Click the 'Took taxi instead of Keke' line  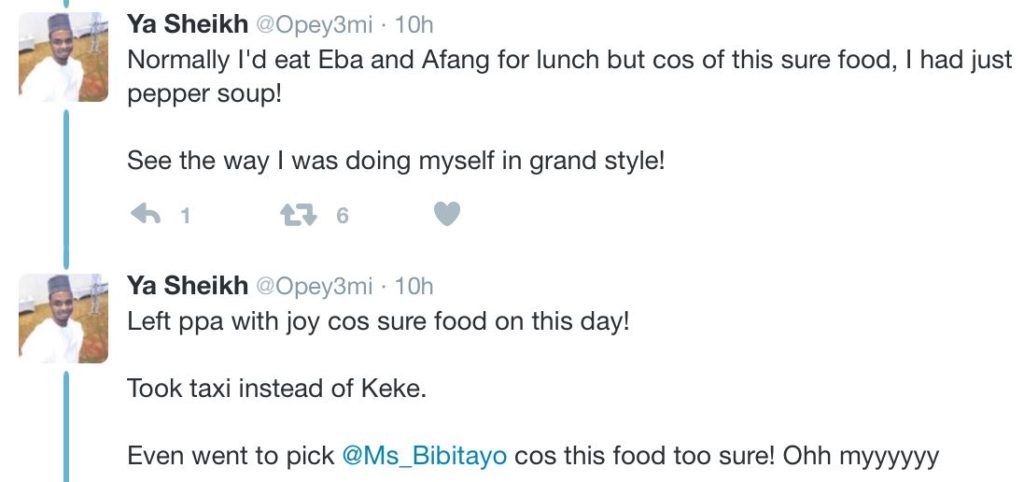(277, 389)
